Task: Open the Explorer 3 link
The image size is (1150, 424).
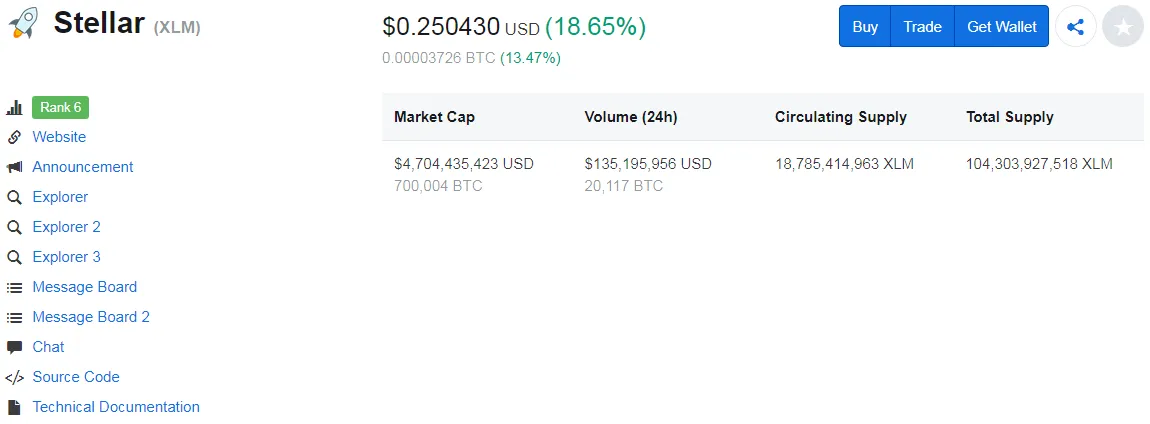Action: 66,257
